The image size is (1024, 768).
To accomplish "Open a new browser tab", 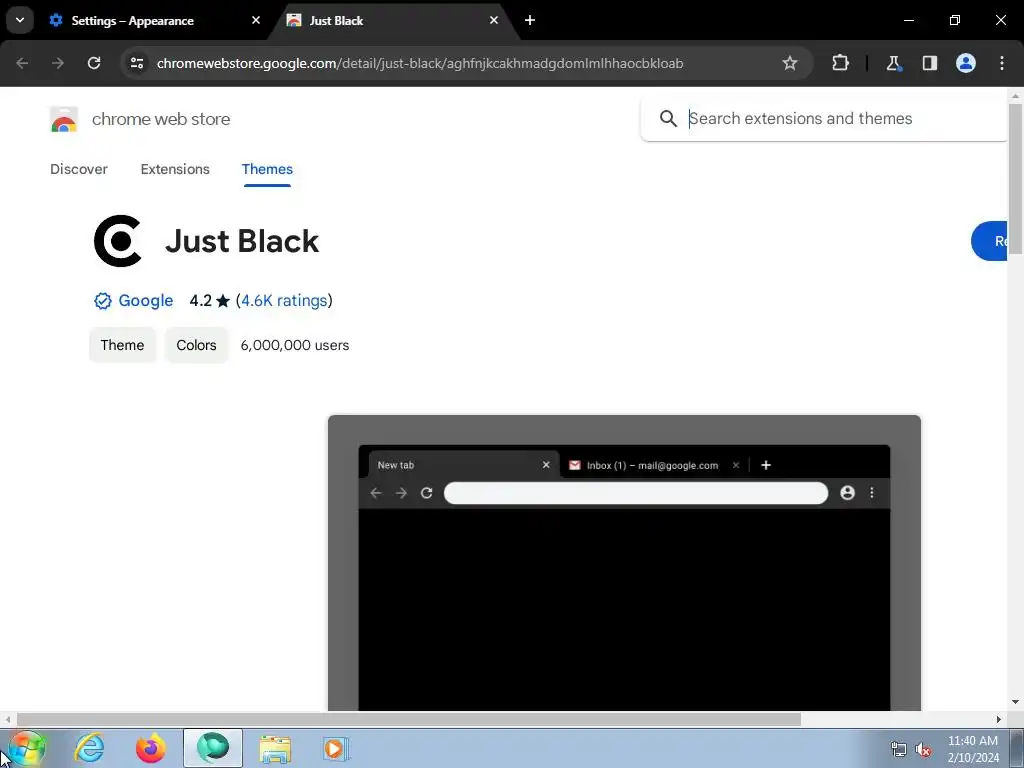I will click(x=530, y=20).
